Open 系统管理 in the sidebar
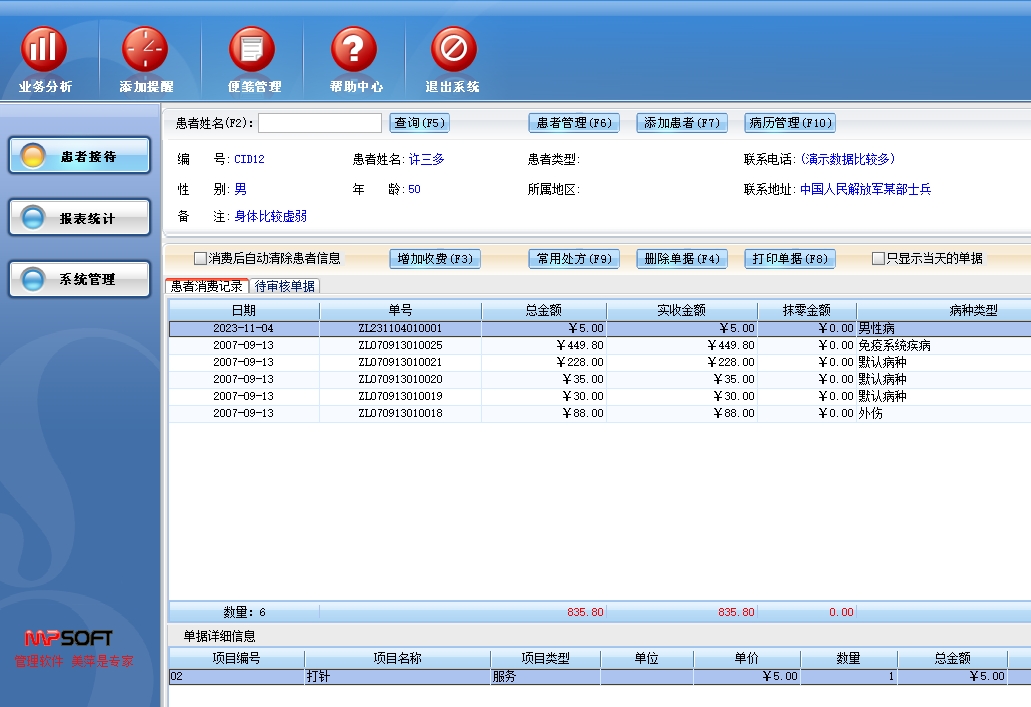Screen dimensions: 1031x707 80,279
